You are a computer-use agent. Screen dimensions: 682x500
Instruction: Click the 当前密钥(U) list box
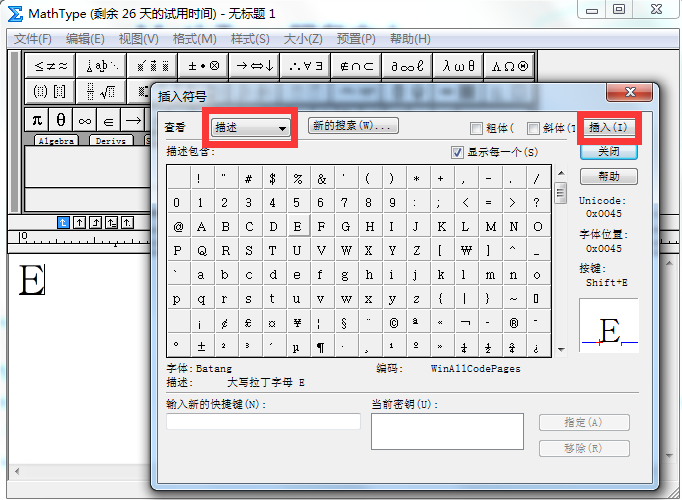447,431
